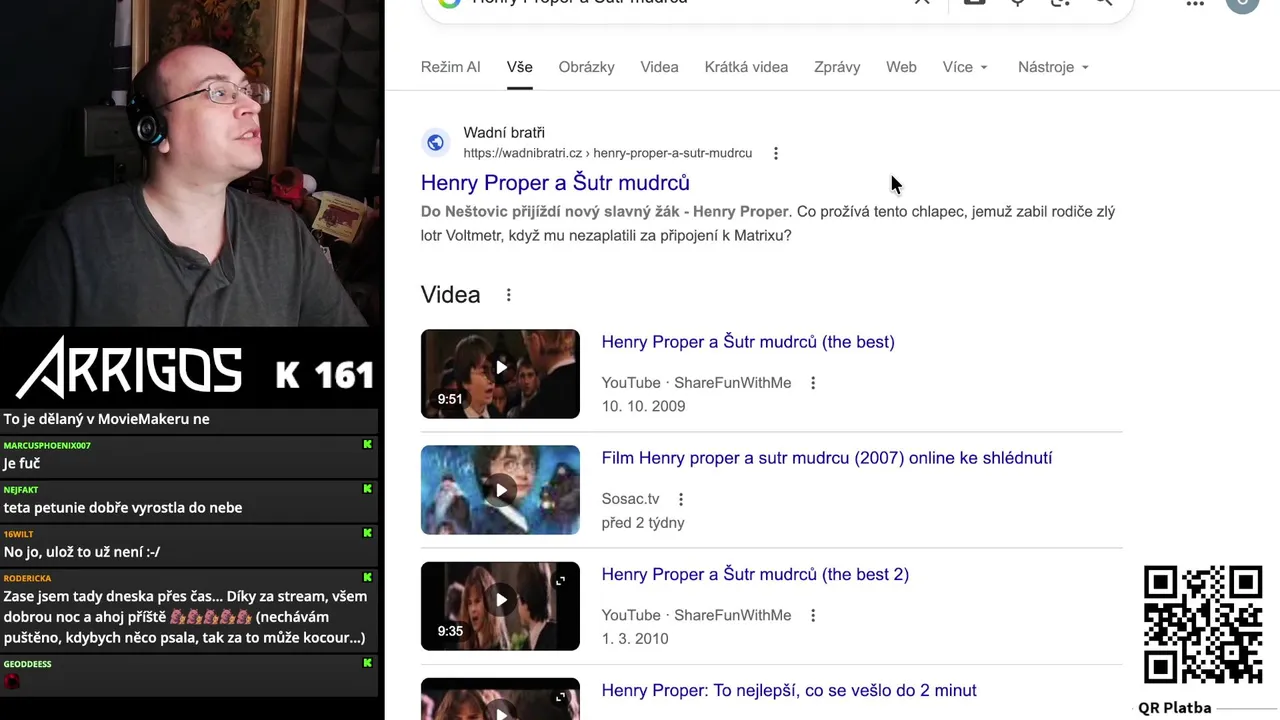1280x720 pixels.
Task: Select the Web results tab
Action: (x=901, y=67)
